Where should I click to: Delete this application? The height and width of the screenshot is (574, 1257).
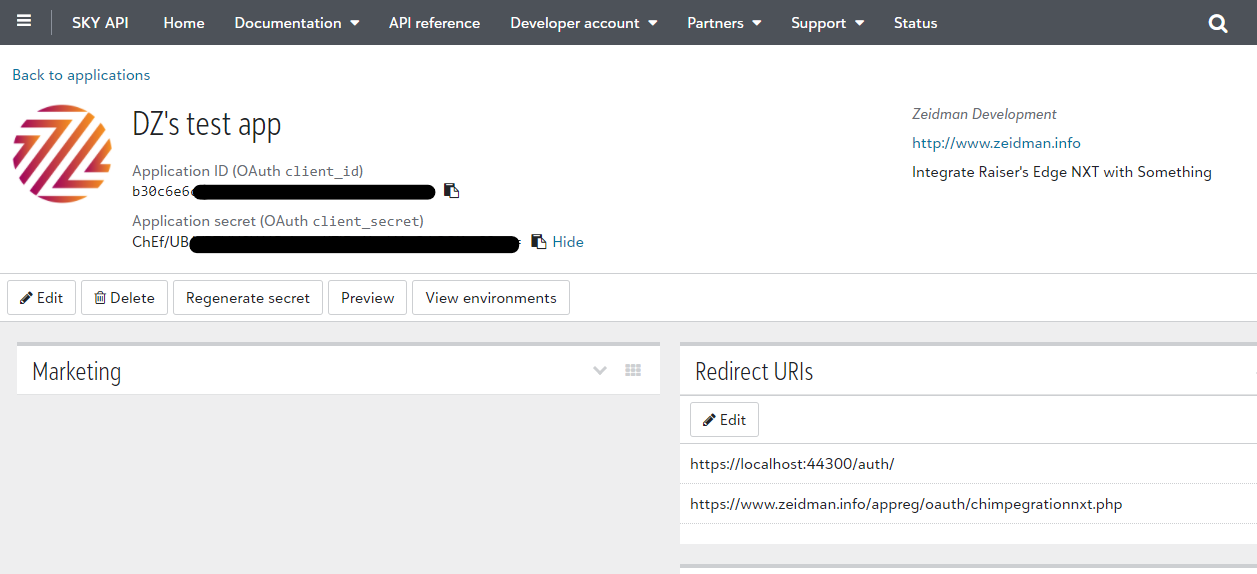[124, 298]
